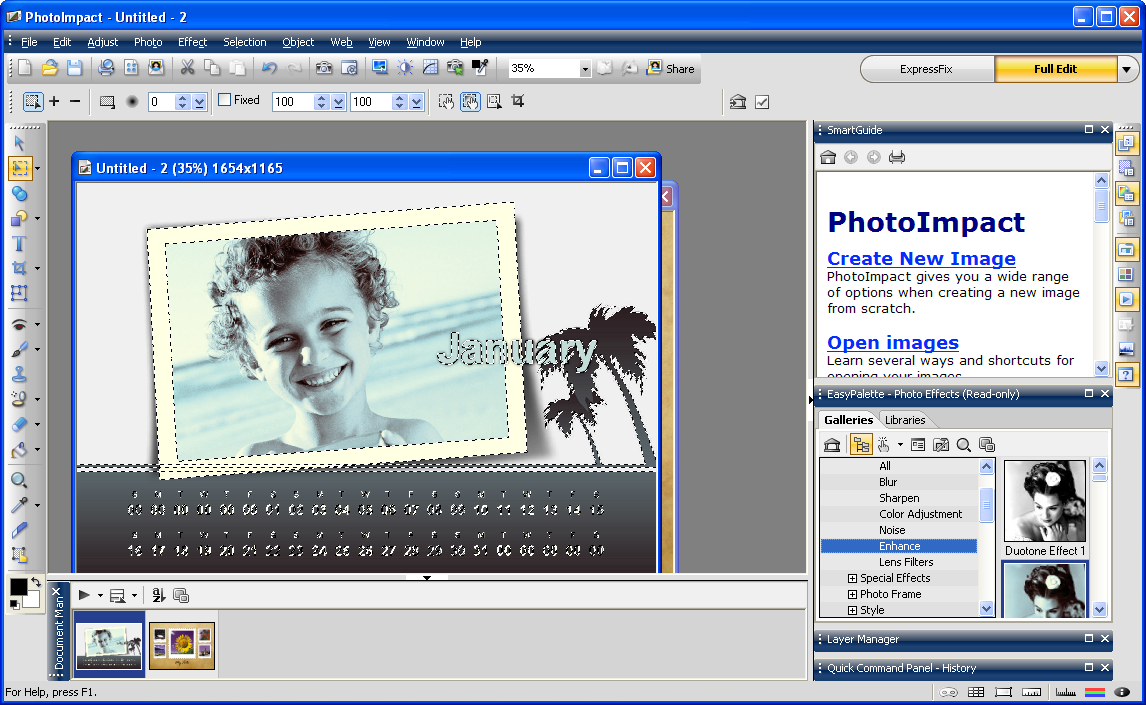Click the Undo arrow icon
This screenshot has height=705, width=1146.
[269, 68]
